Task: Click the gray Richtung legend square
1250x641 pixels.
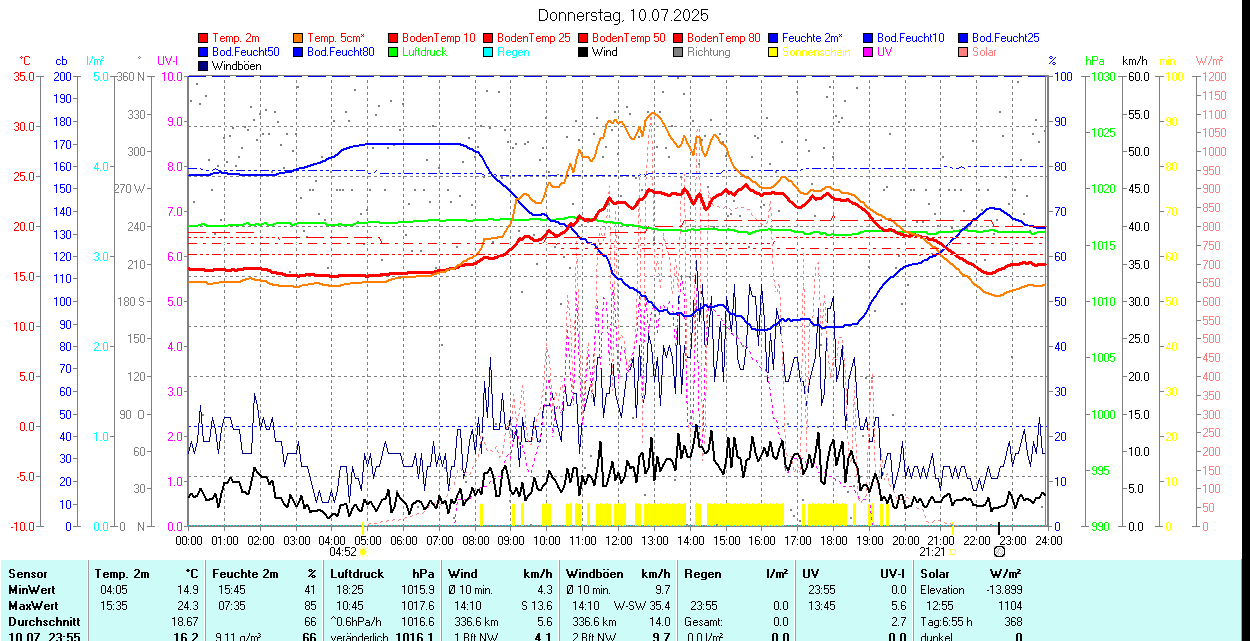Action: 679,52
